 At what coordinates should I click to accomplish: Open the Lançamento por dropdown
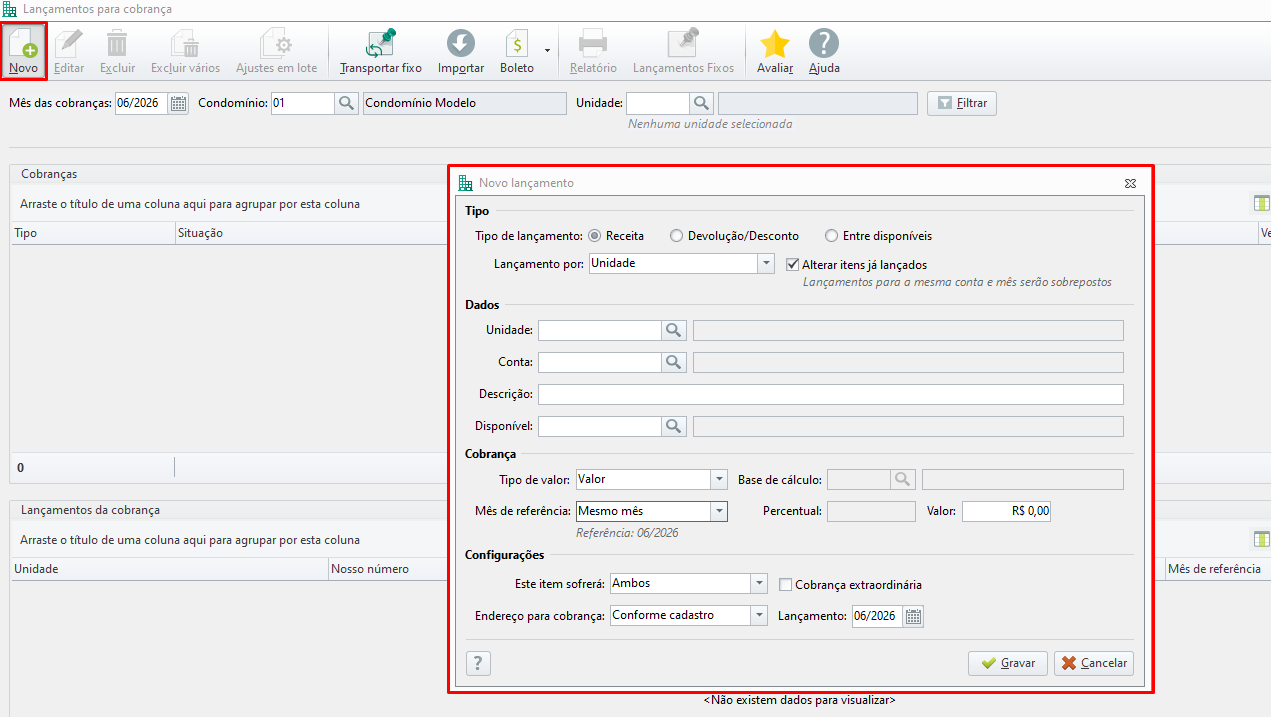pos(766,264)
